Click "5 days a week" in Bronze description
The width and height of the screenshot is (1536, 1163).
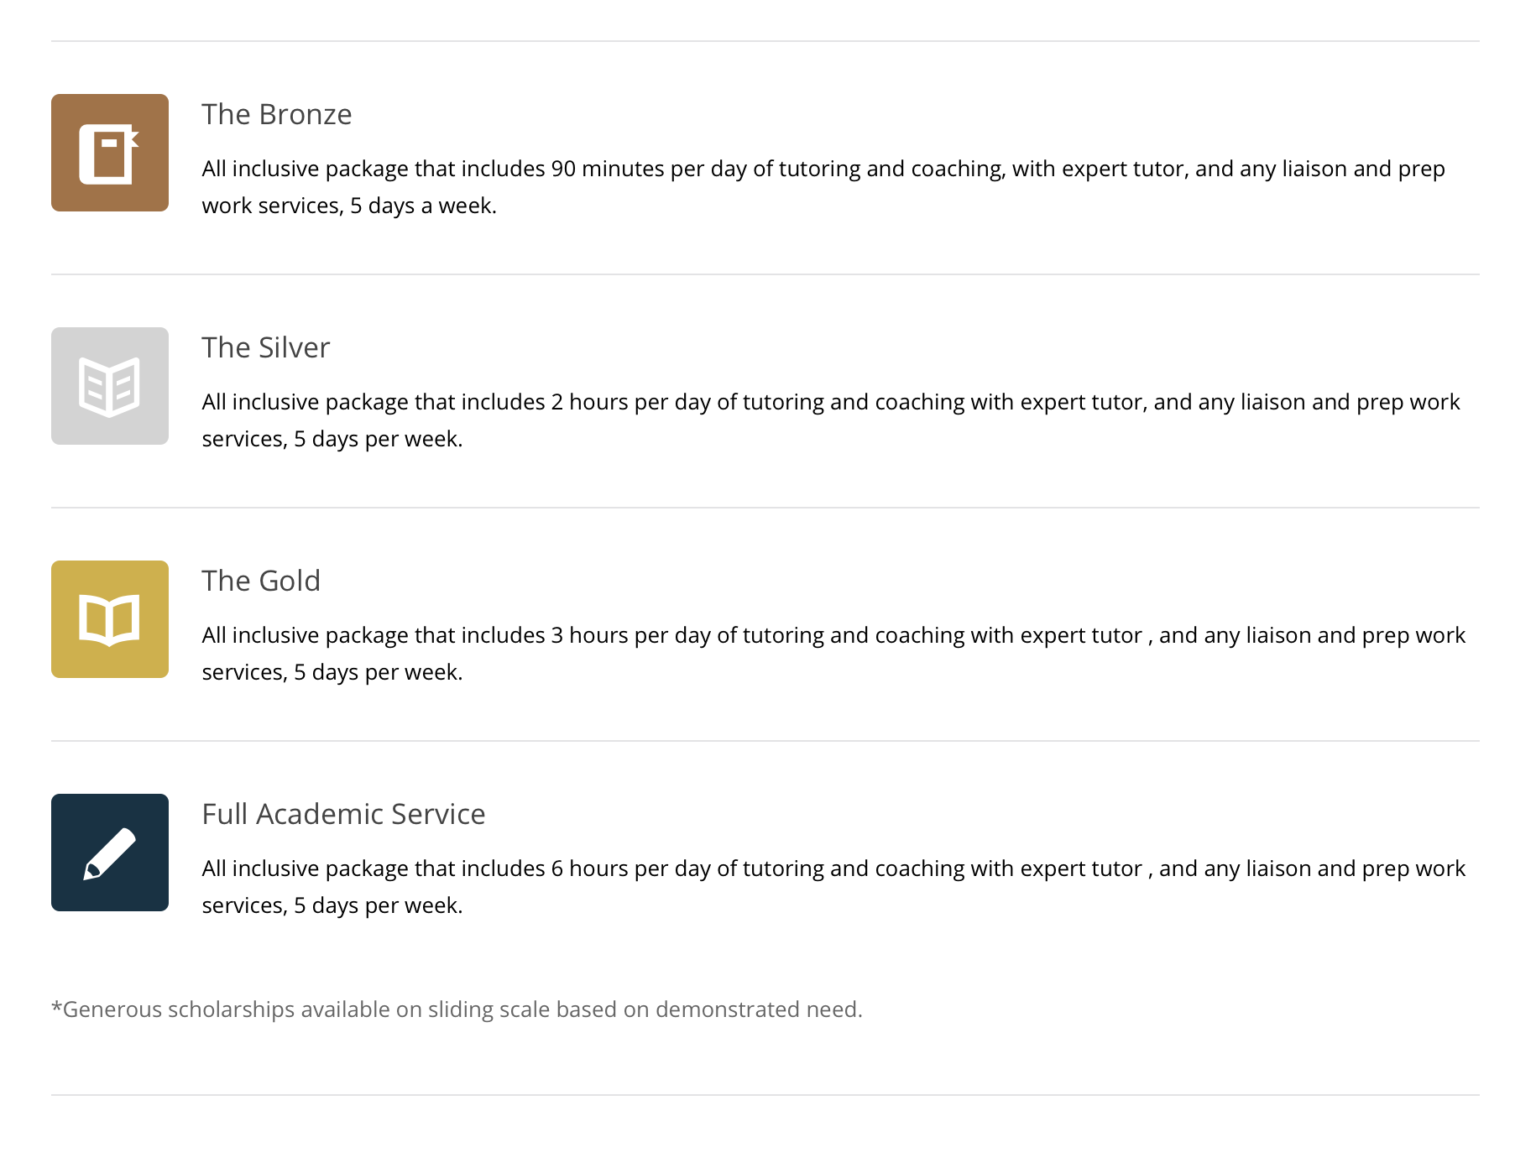click(422, 206)
